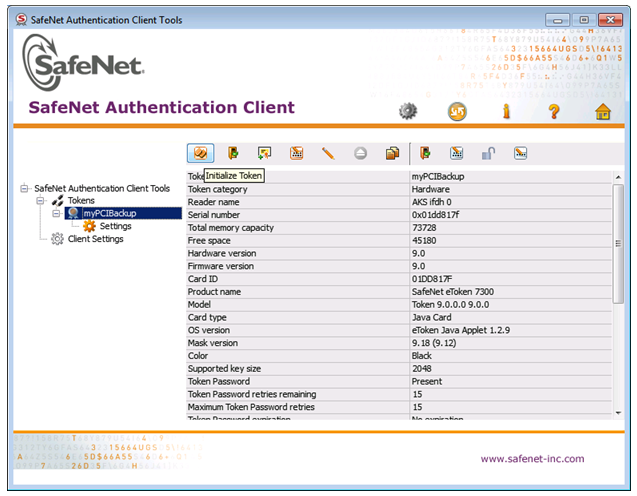Click the gray eject-style round toolbar icon
This screenshot has height=496, width=637.
pyautogui.click(x=361, y=153)
